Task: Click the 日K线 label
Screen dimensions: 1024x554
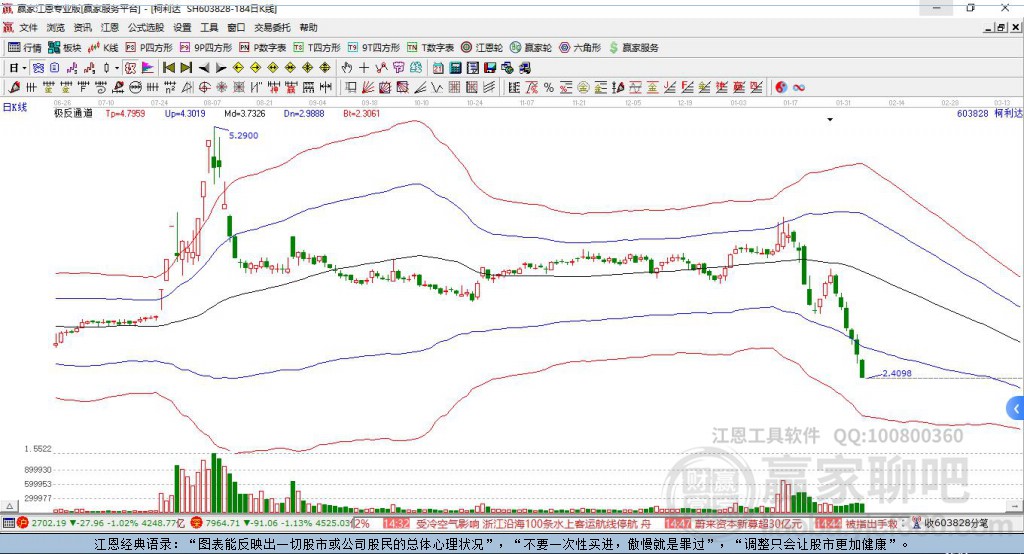Action: 15,107
